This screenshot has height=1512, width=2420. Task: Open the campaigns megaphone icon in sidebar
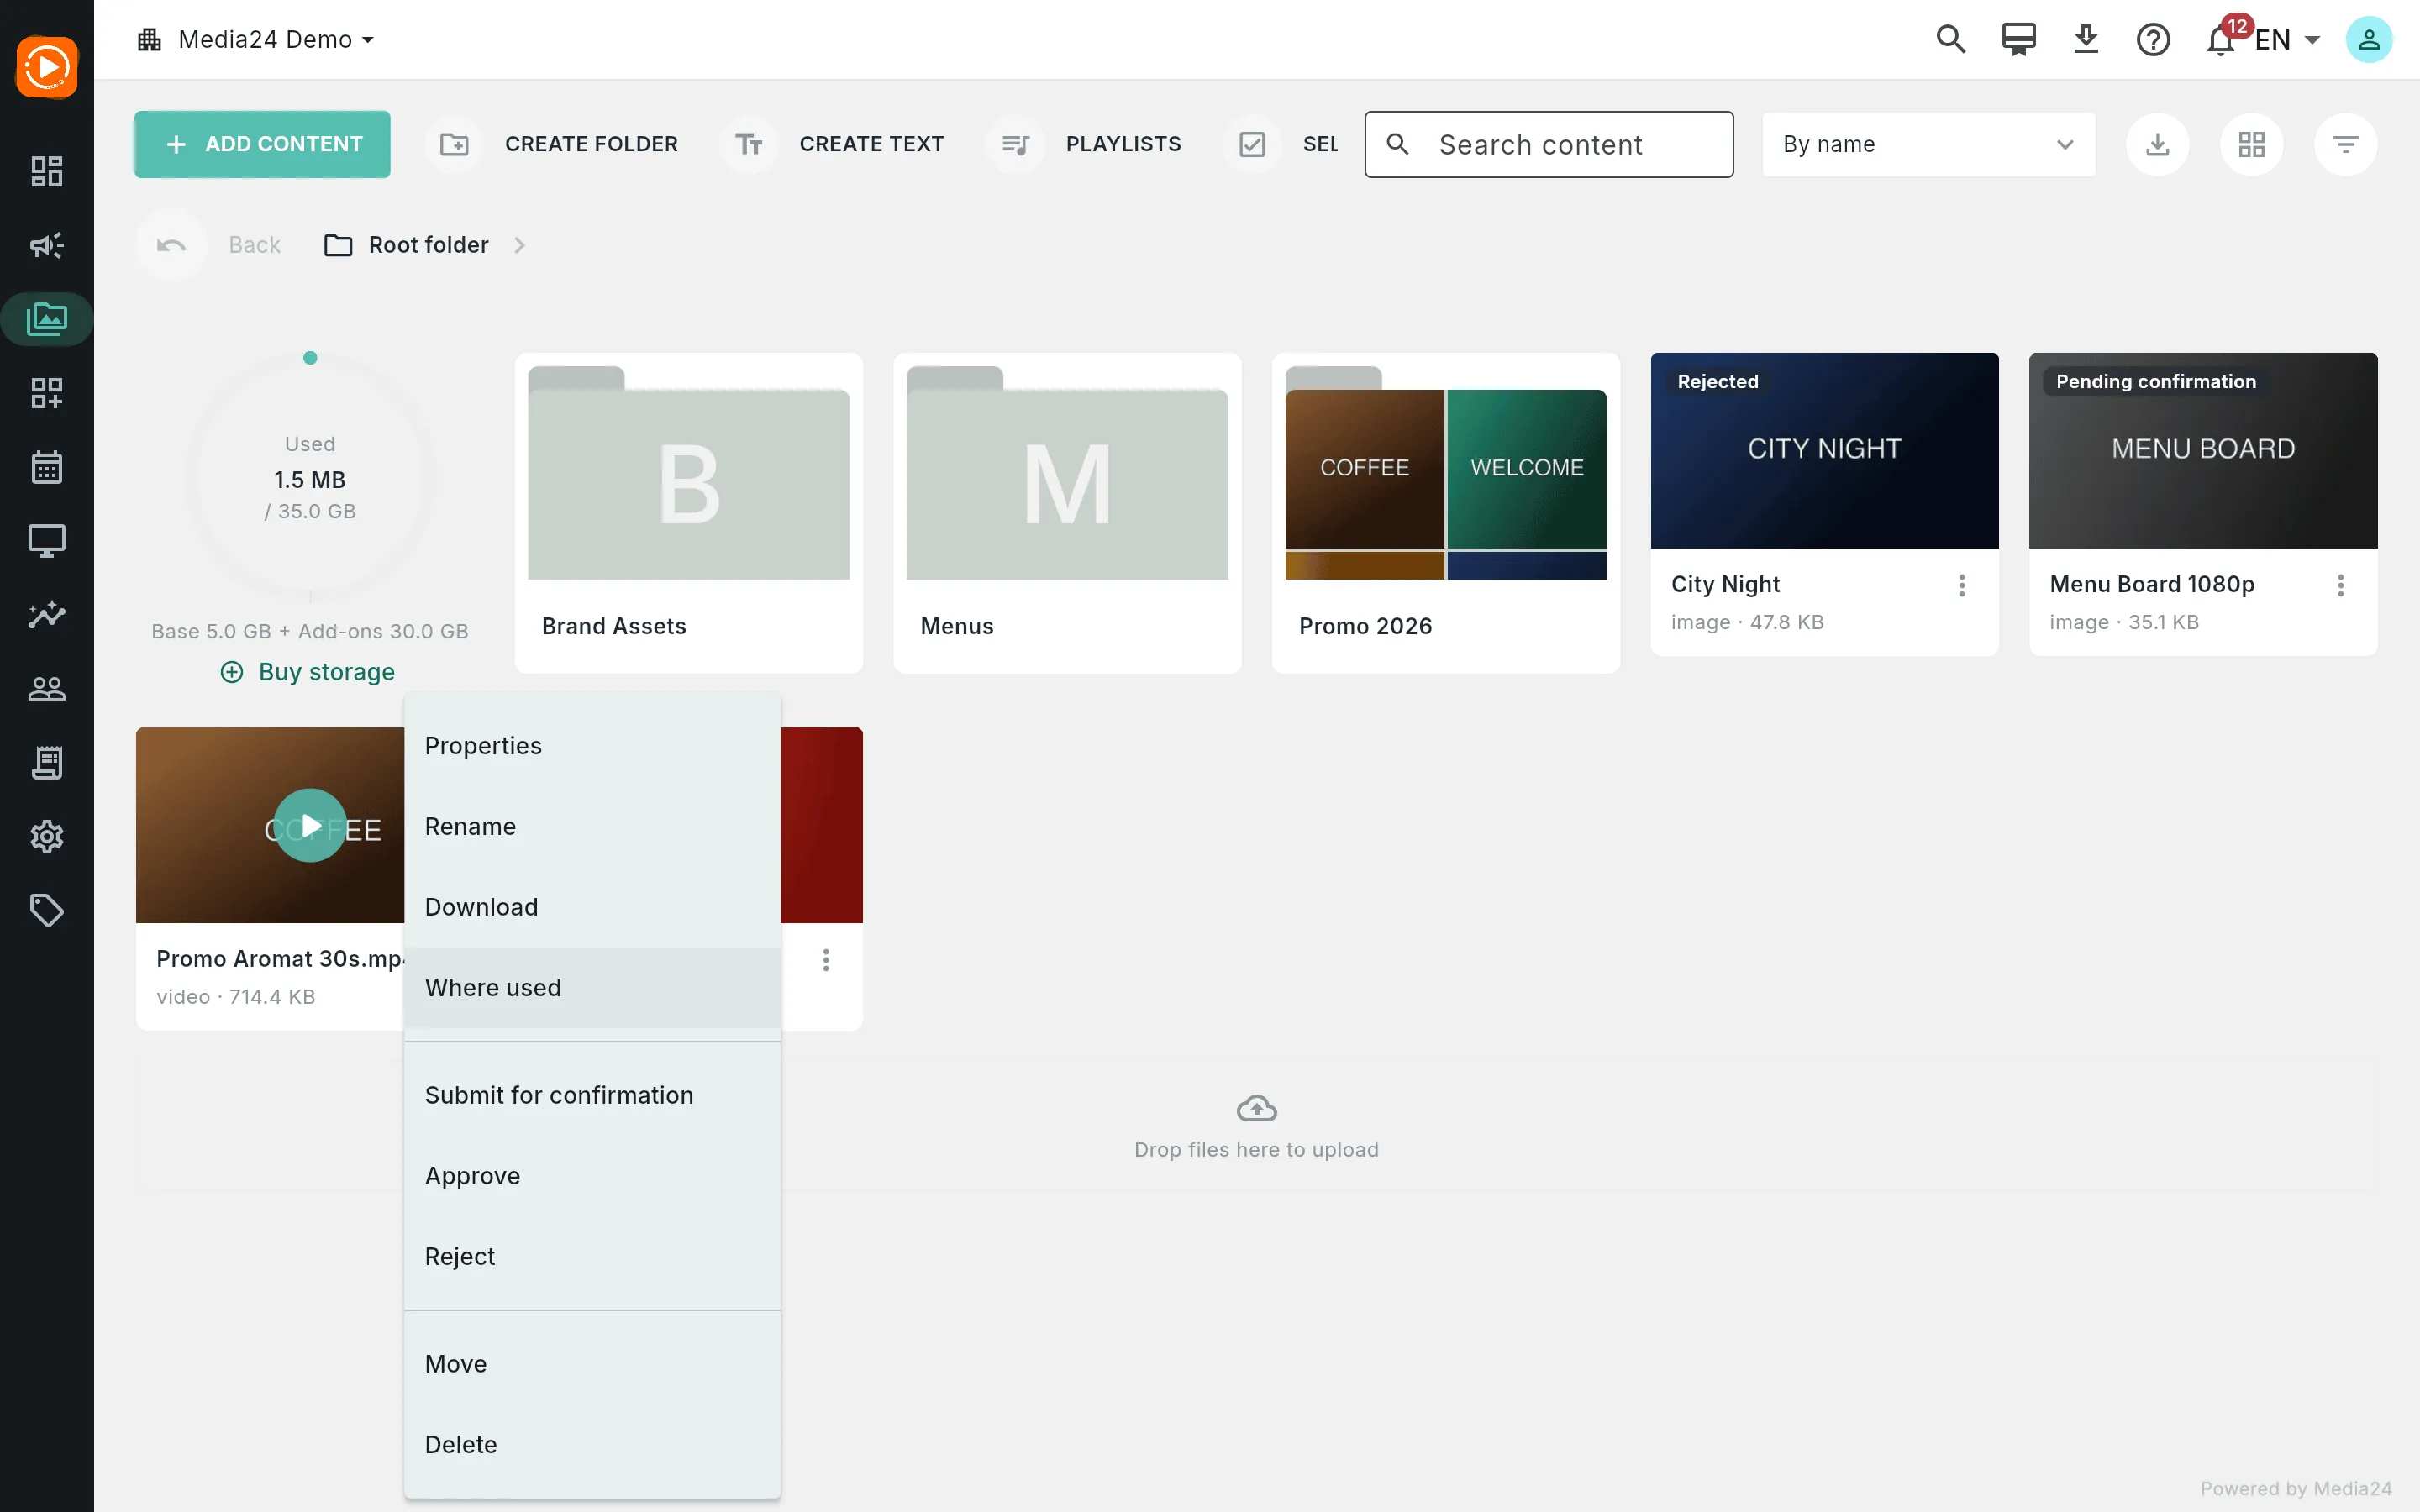(46, 245)
